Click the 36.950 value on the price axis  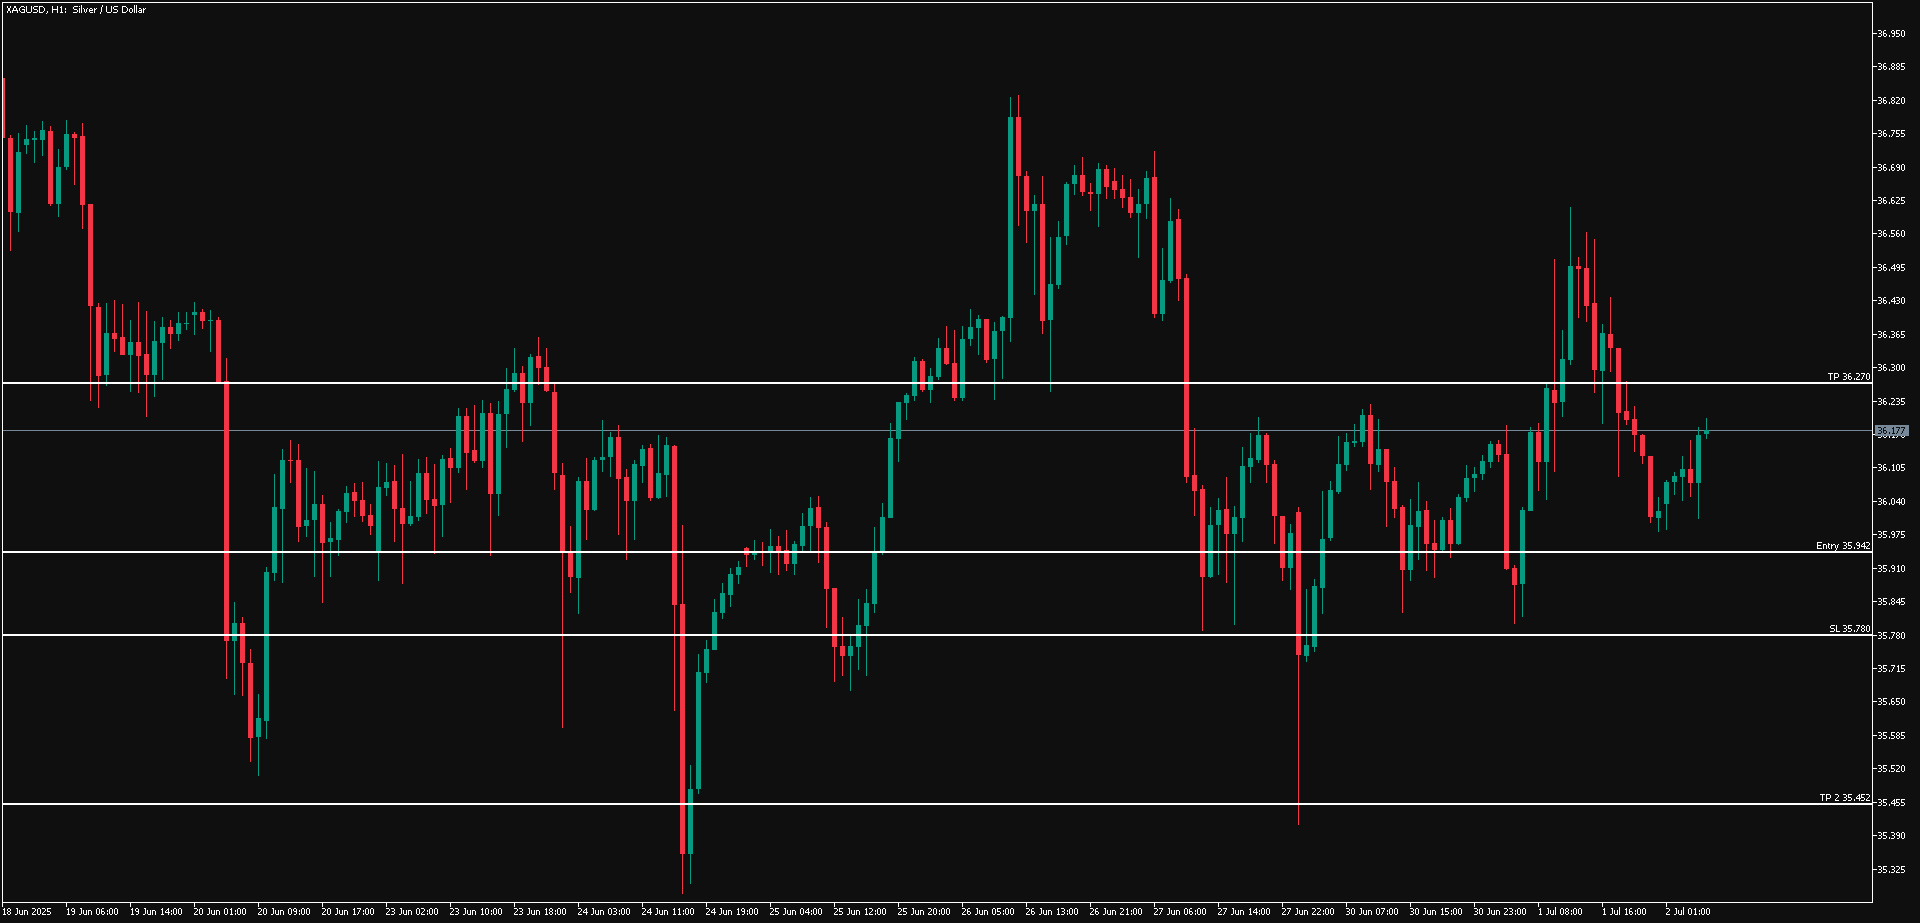[x=1890, y=32]
